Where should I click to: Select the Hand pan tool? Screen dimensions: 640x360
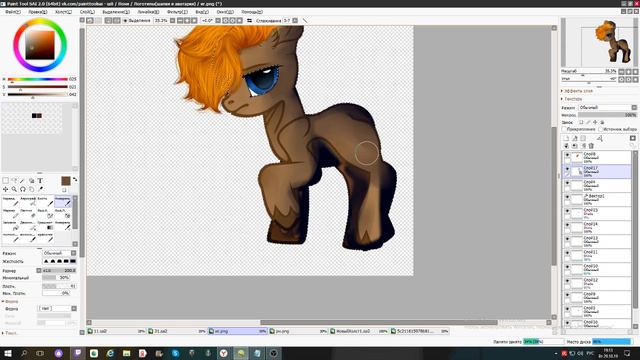31,189
